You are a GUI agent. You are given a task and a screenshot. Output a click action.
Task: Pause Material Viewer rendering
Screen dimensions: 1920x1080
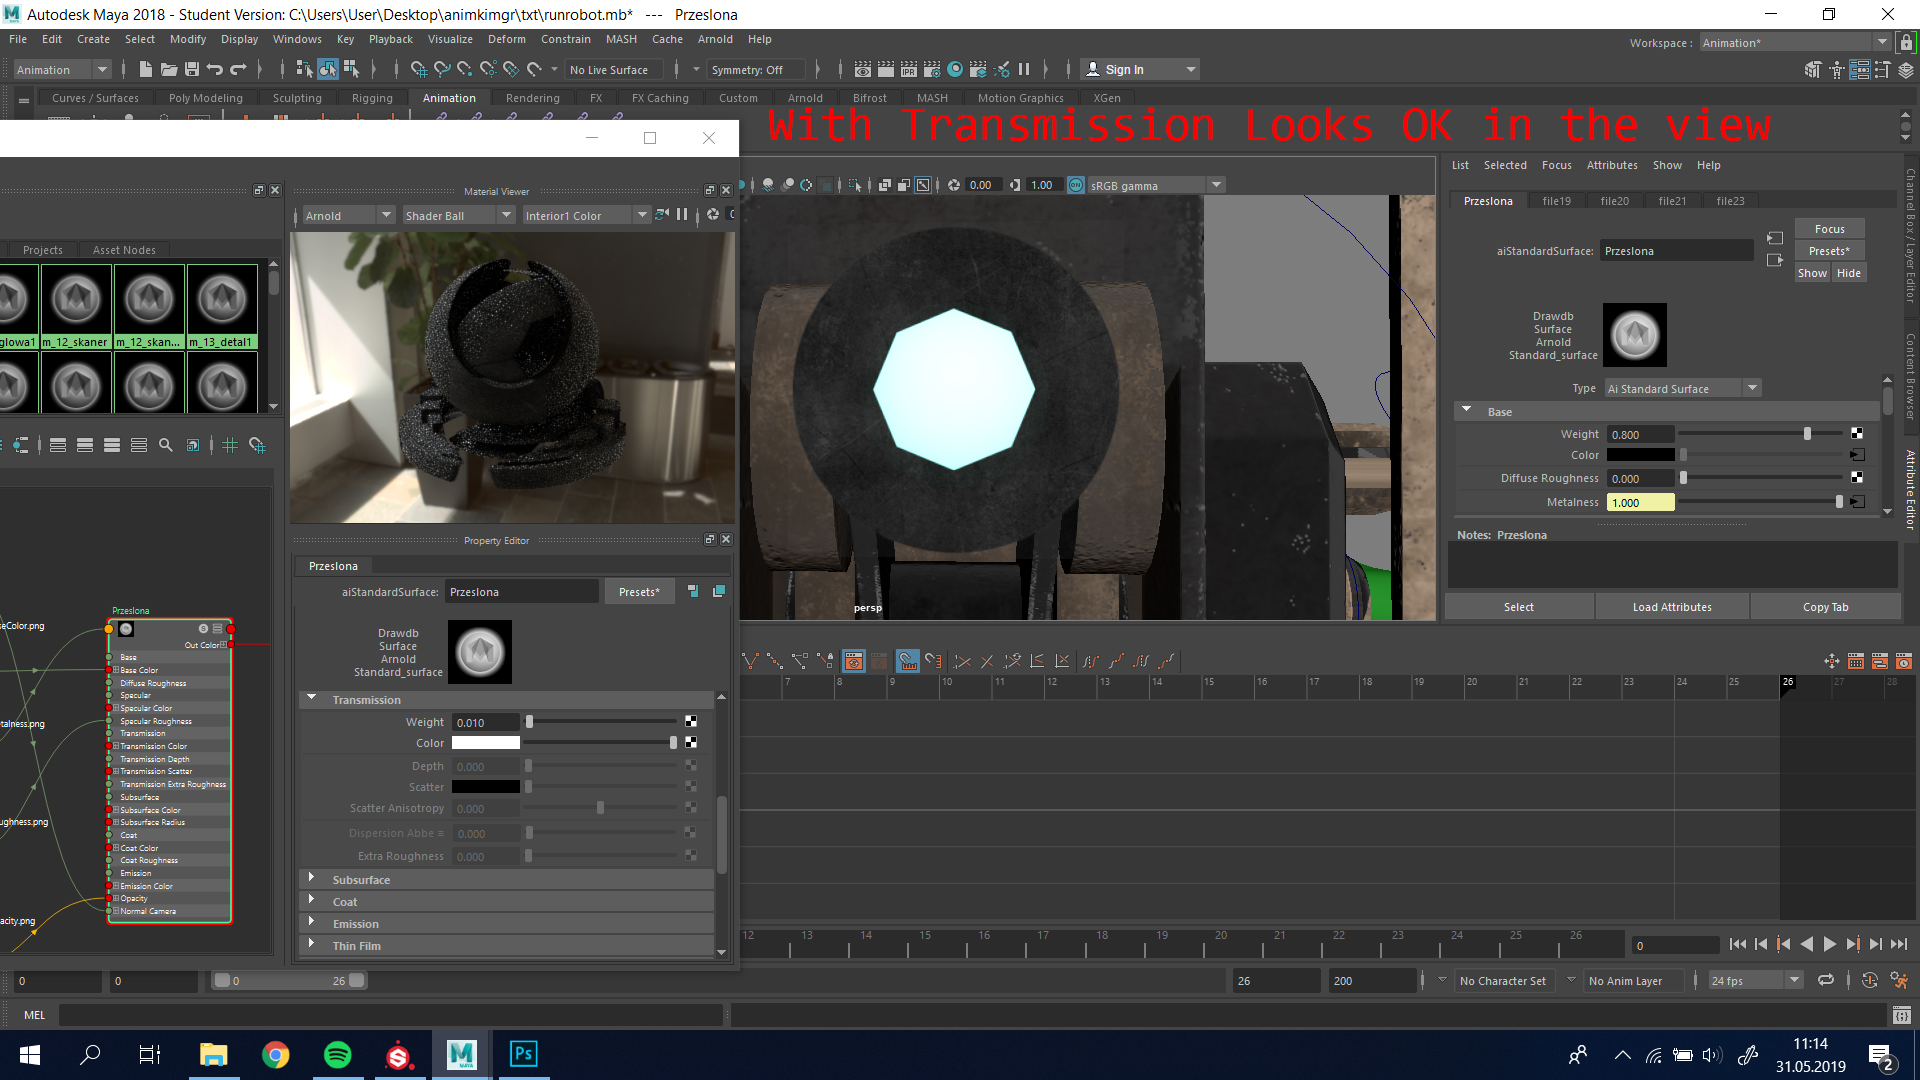[x=682, y=215]
